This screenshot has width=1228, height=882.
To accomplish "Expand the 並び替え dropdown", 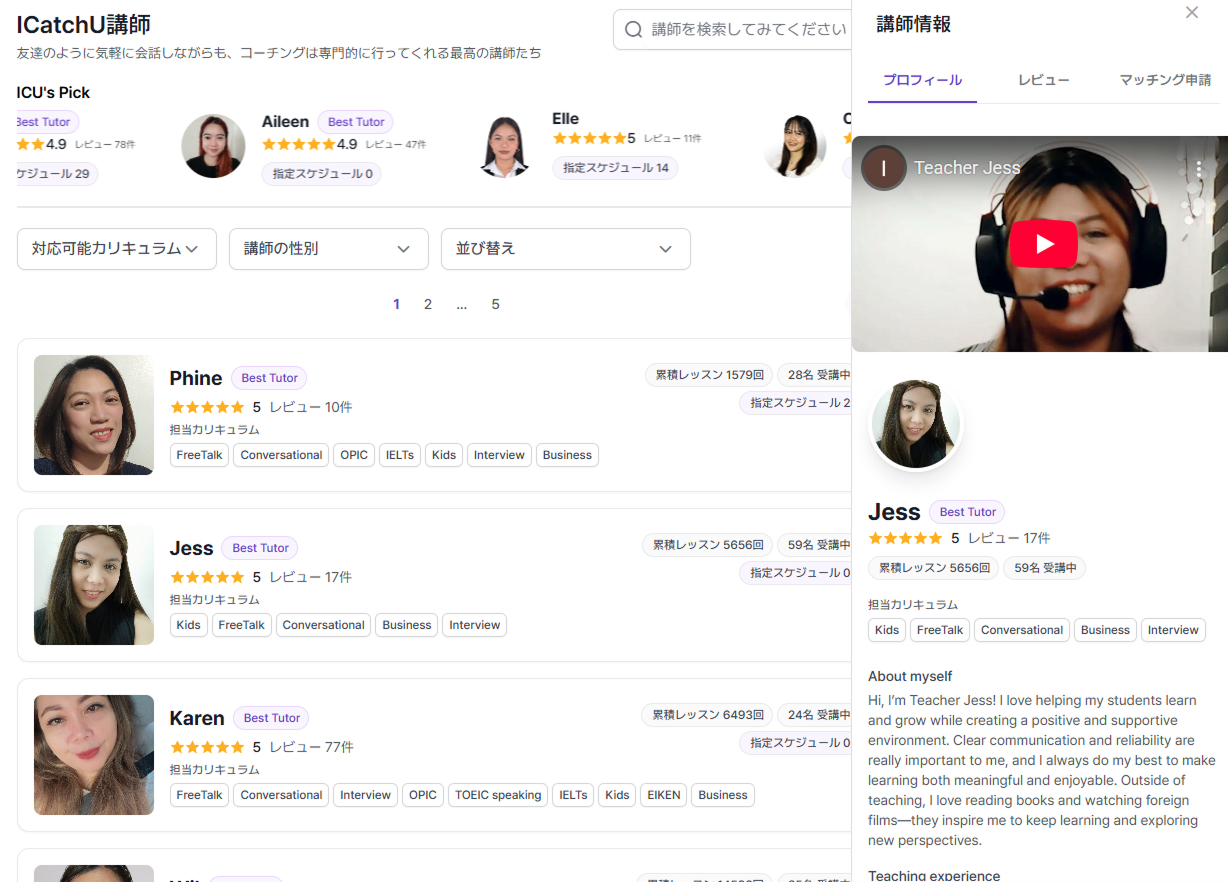I will [x=566, y=249].
